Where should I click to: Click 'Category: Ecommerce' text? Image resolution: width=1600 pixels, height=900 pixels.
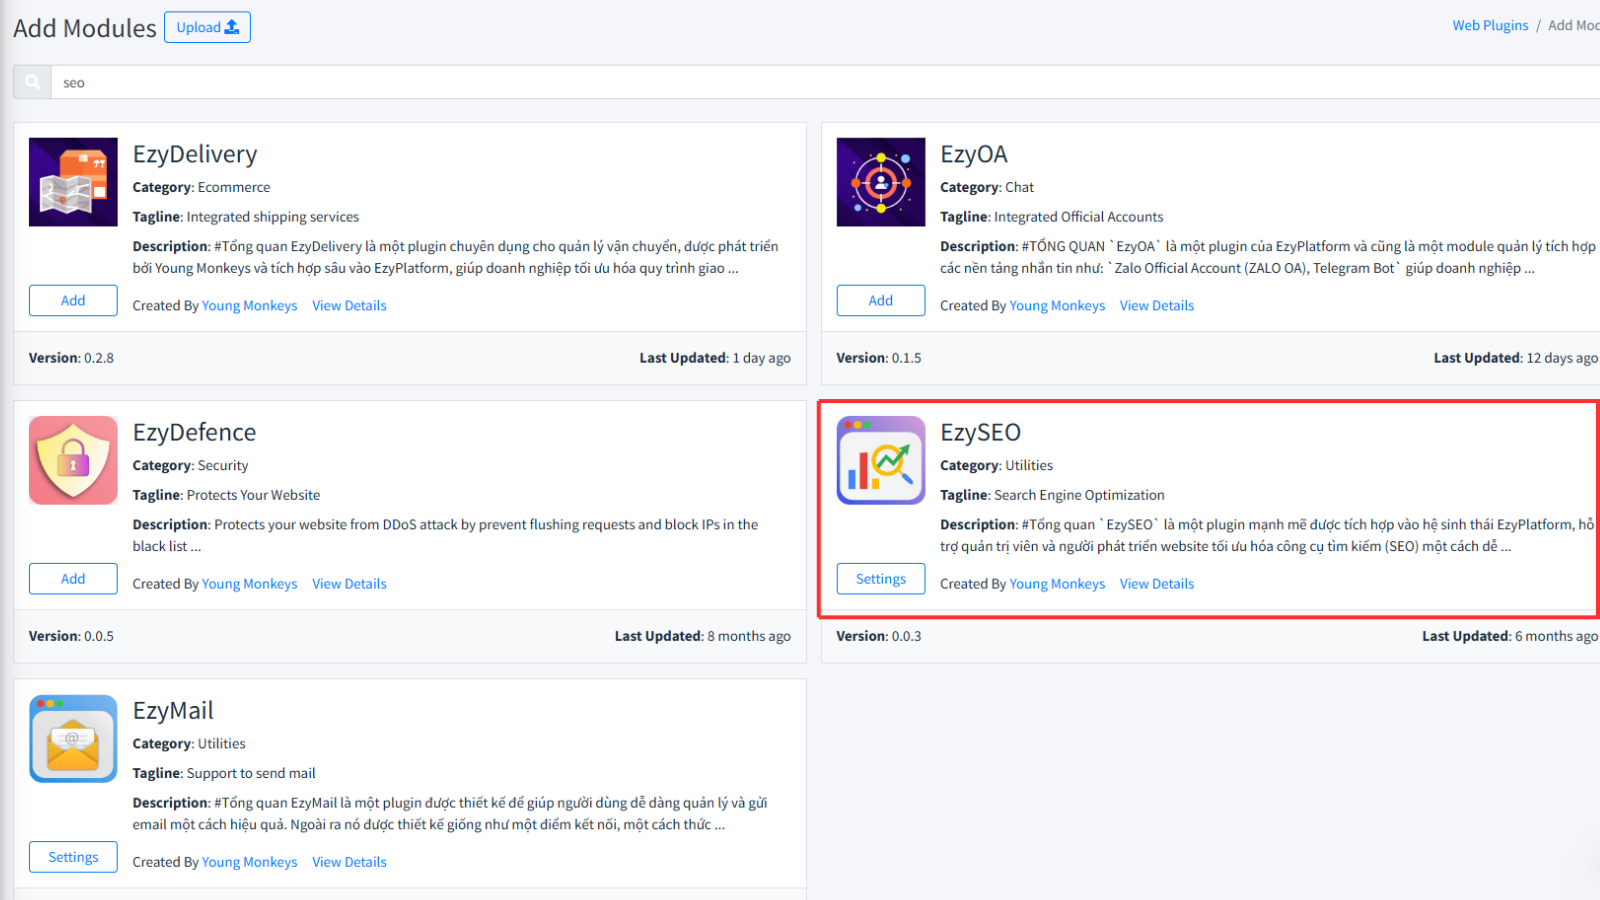click(201, 187)
